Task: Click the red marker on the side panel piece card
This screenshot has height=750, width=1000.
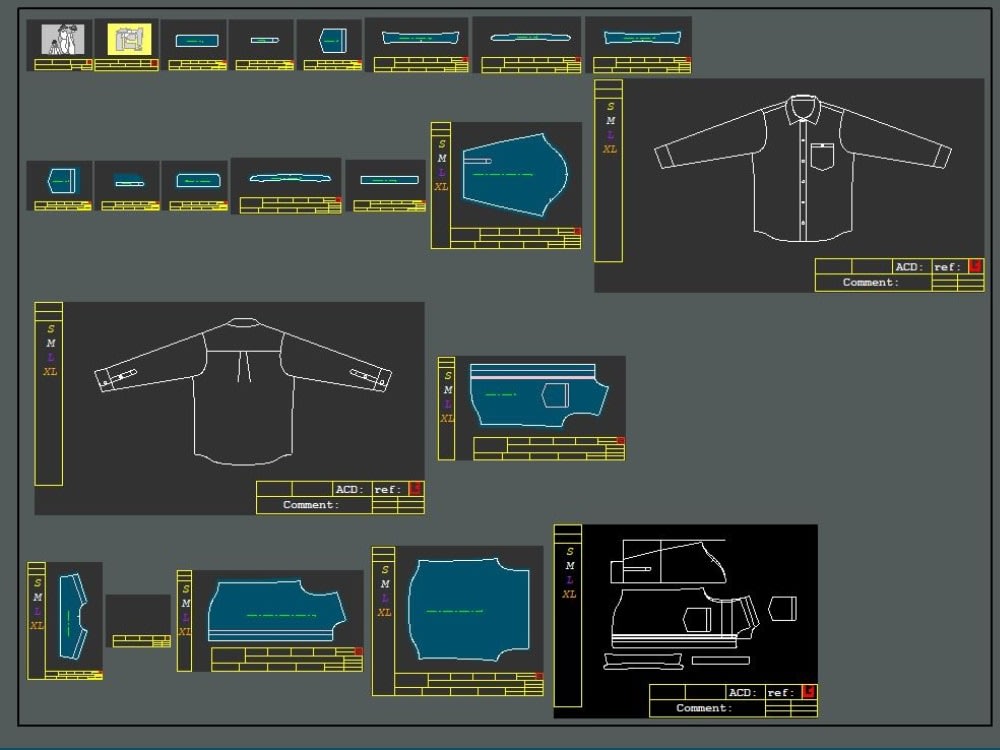Action: click(621, 440)
